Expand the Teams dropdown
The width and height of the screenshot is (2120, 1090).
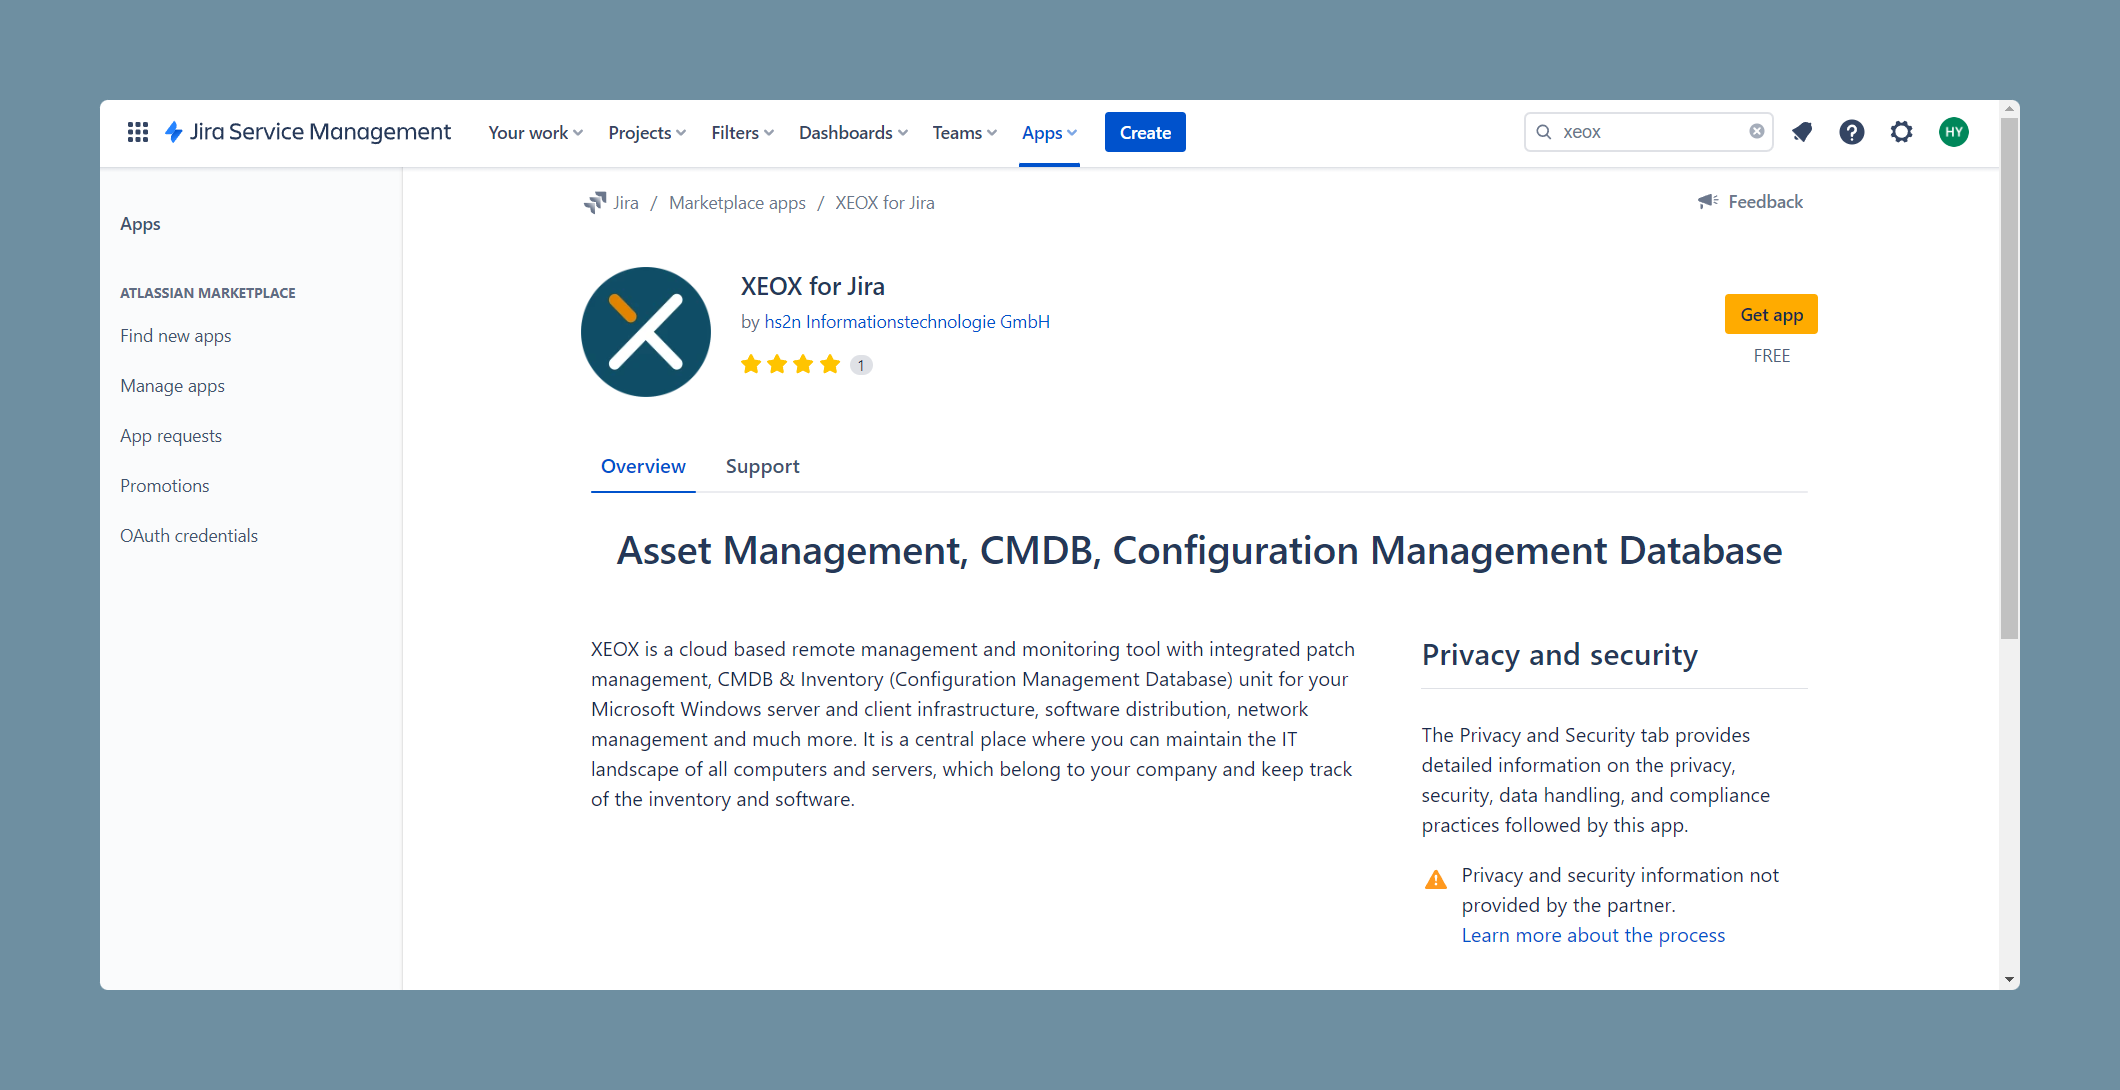point(964,133)
